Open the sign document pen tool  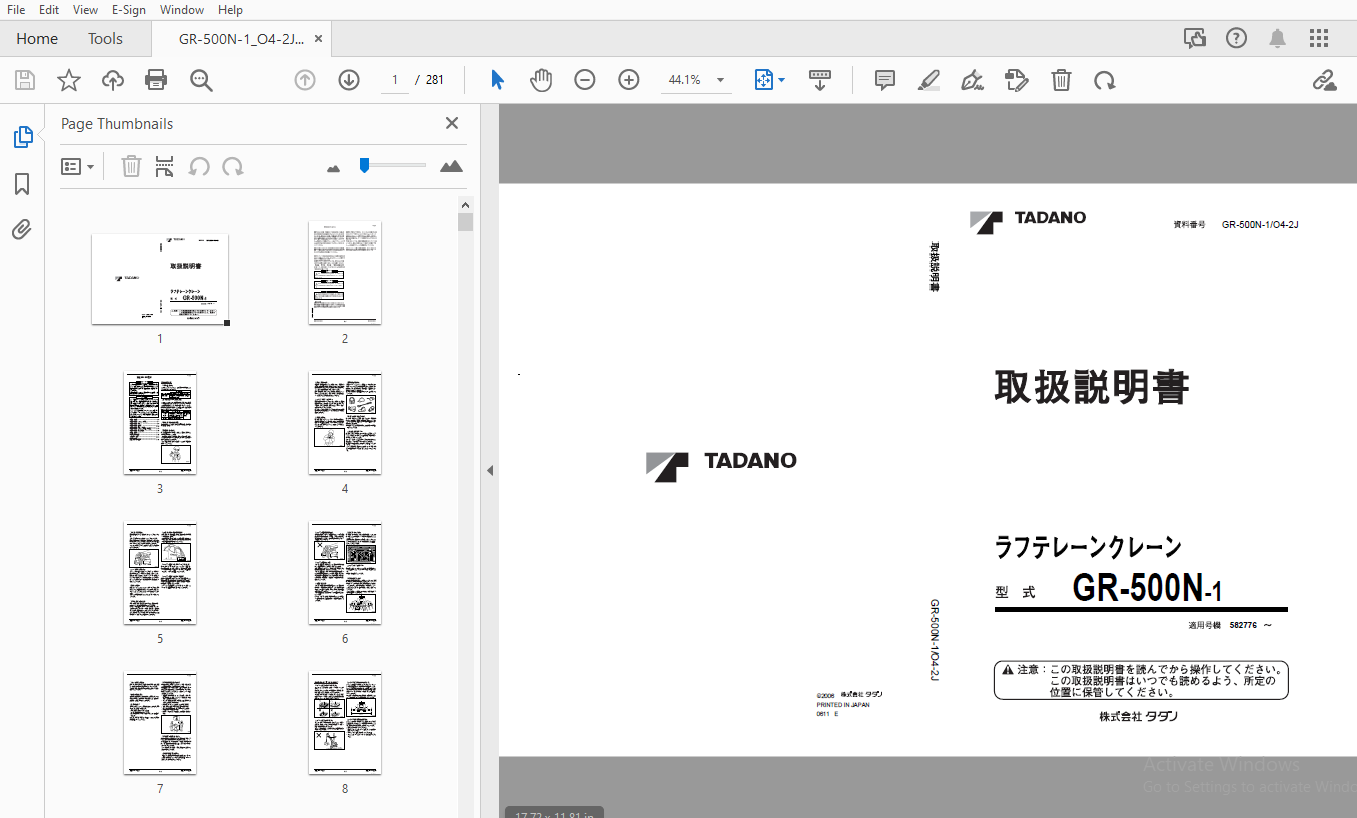972,80
